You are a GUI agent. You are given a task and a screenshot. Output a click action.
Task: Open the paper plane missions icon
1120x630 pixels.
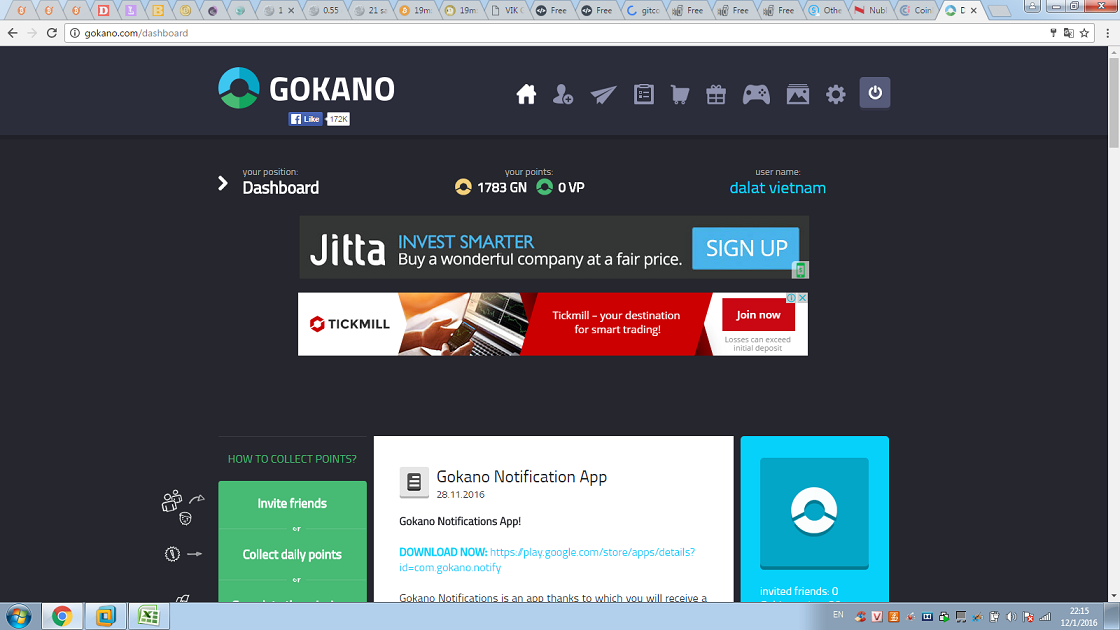click(x=603, y=94)
